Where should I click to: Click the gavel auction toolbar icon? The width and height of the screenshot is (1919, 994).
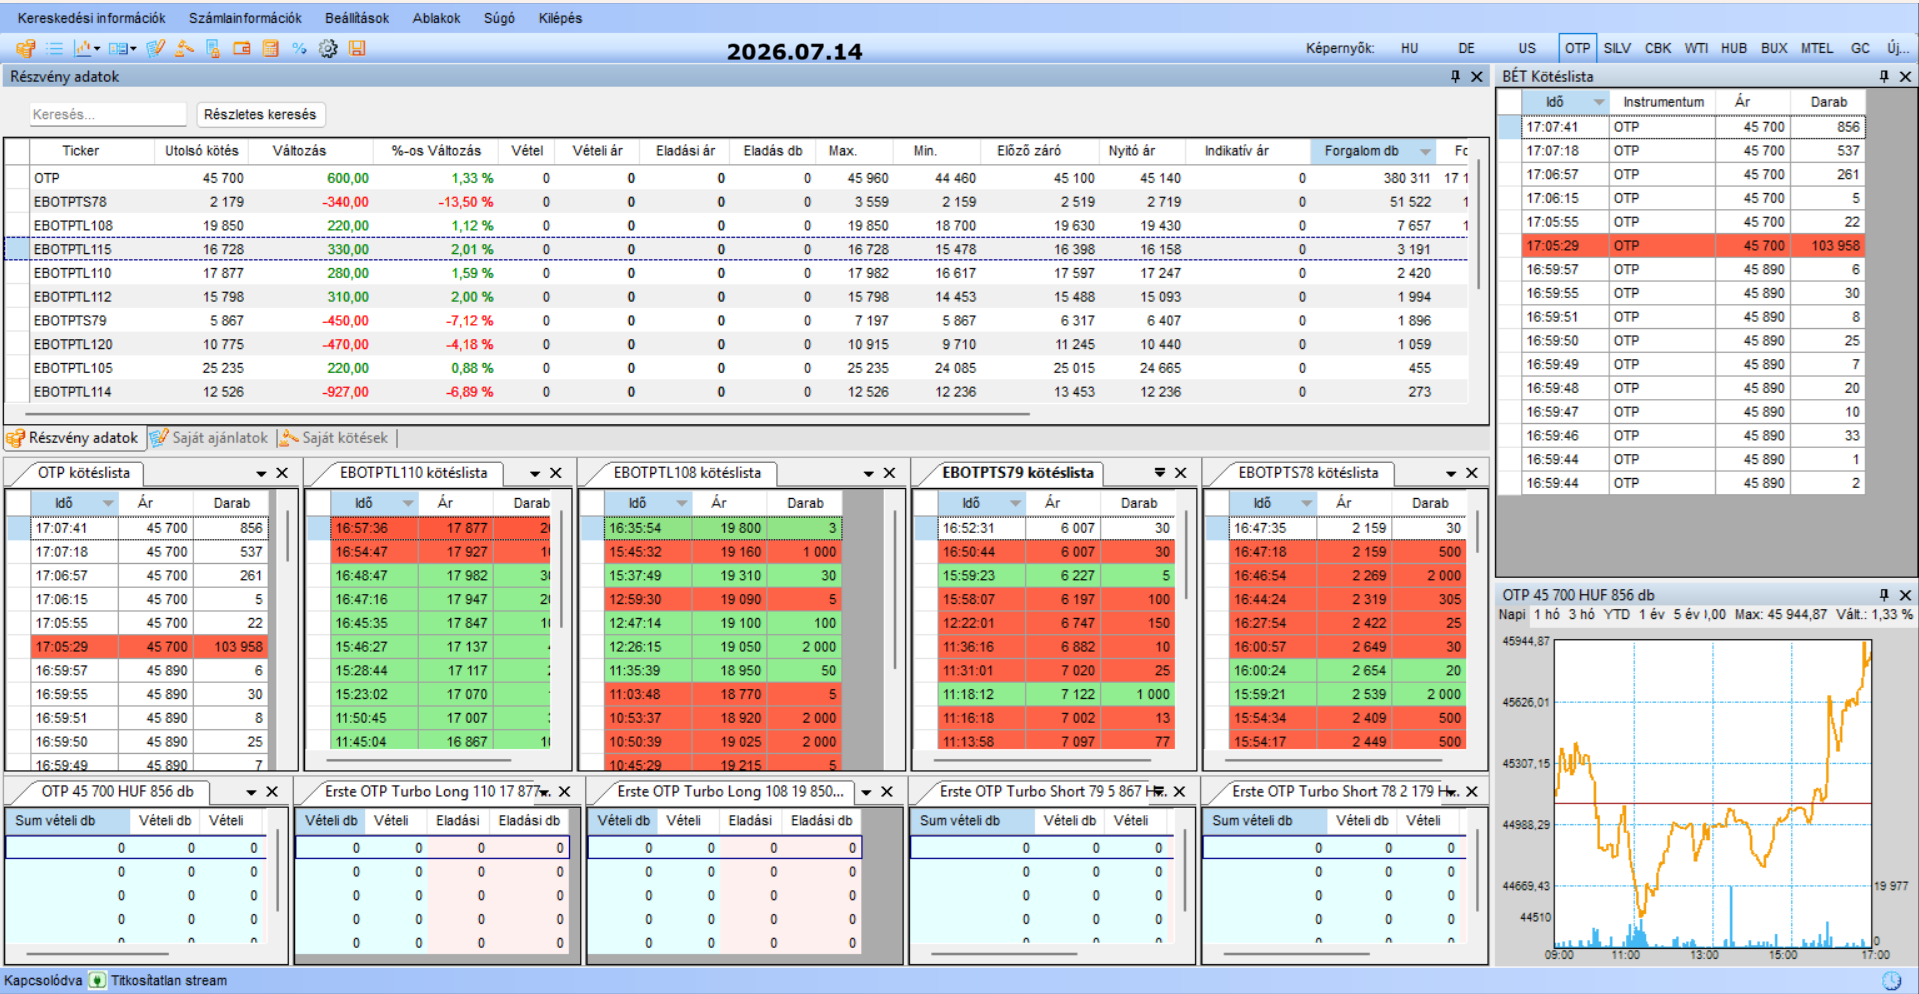pyautogui.click(x=184, y=48)
